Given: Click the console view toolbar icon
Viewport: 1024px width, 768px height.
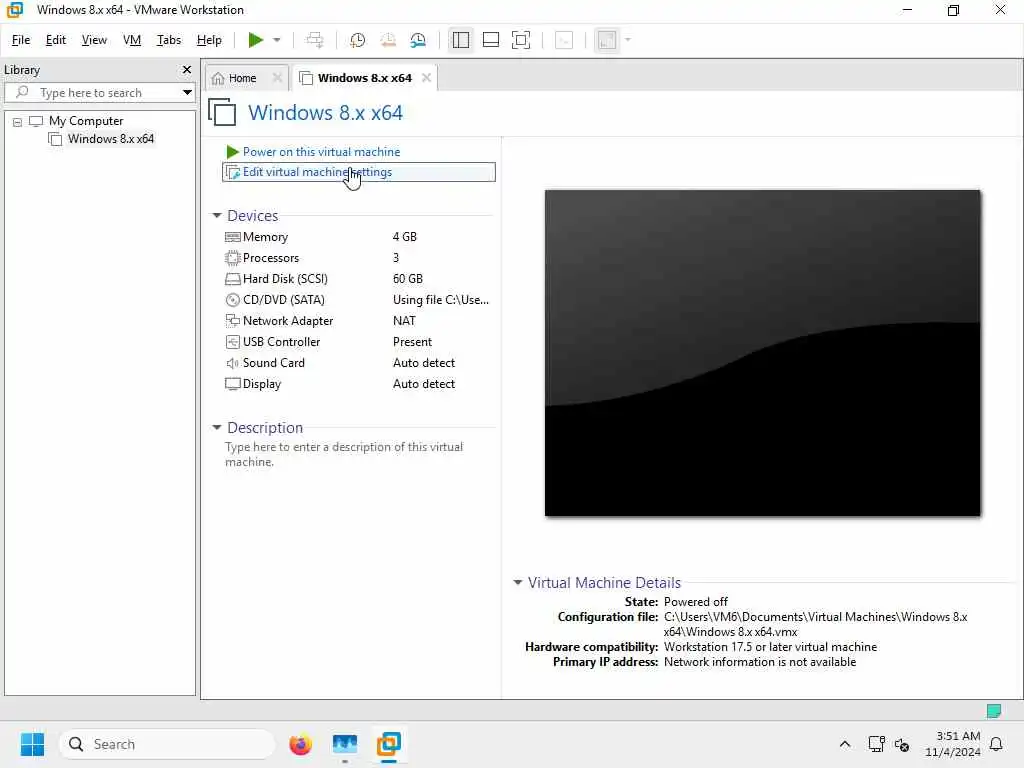Looking at the screenshot, I should tap(564, 40).
